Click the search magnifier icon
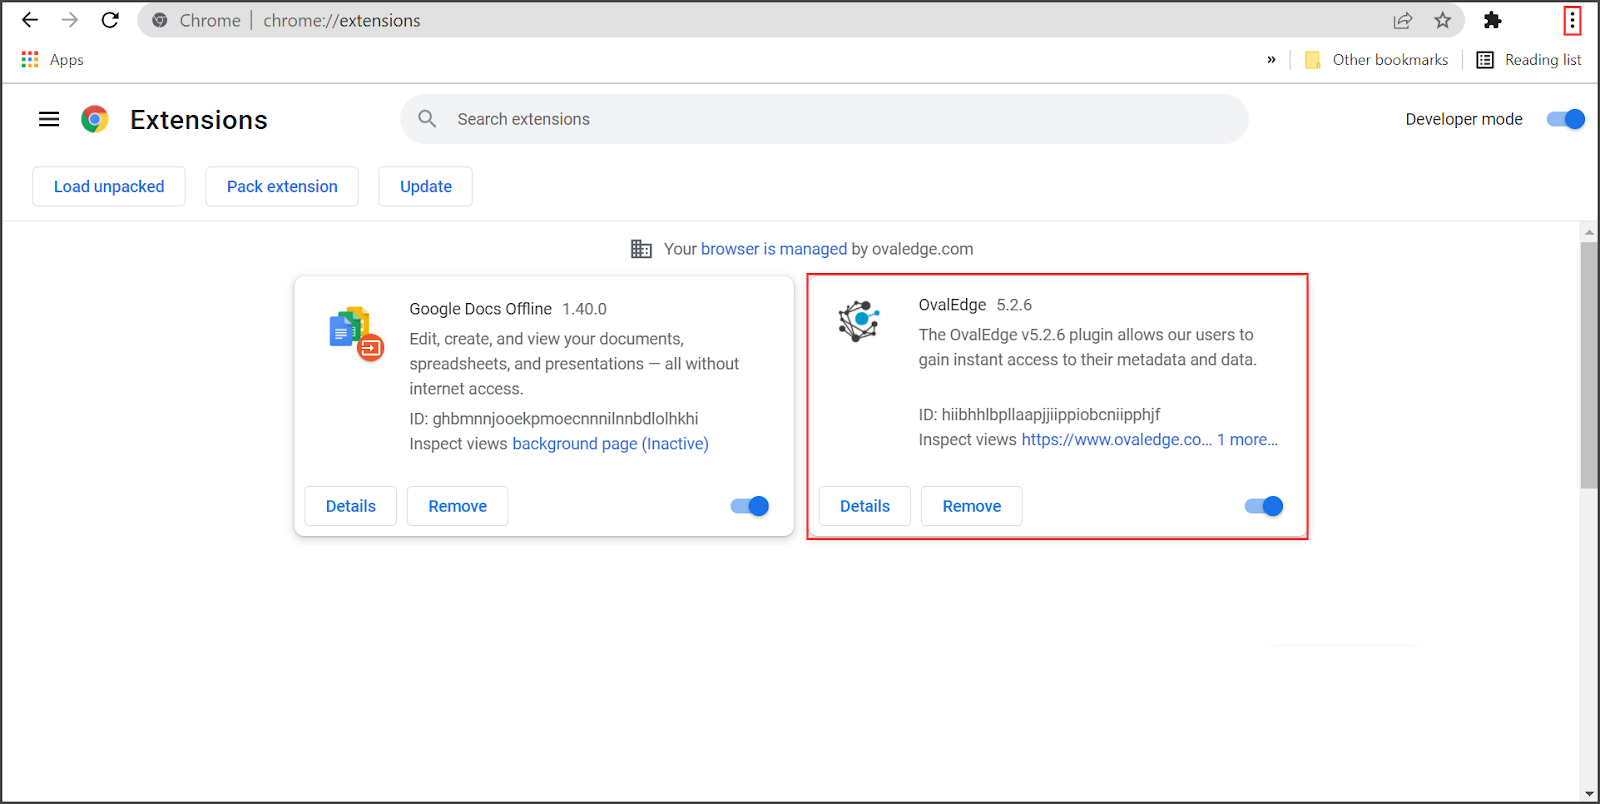The height and width of the screenshot is (804, 1600). coord(427,119)
